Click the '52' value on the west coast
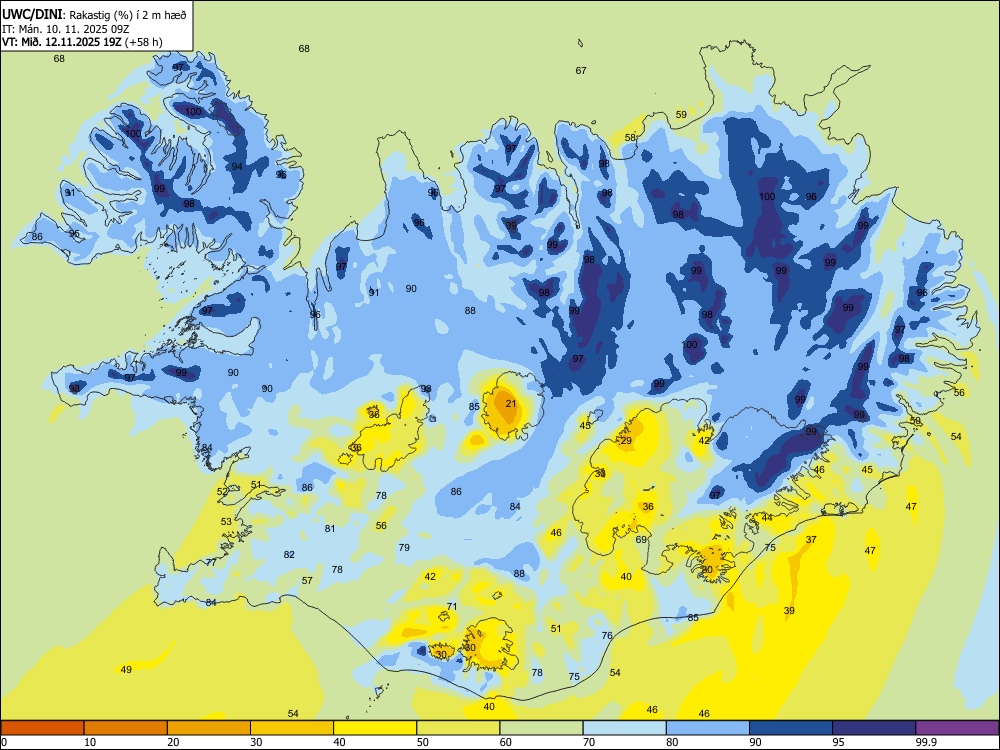The image size is (1000, 750). pyautogui.click(x=222, y=492)
